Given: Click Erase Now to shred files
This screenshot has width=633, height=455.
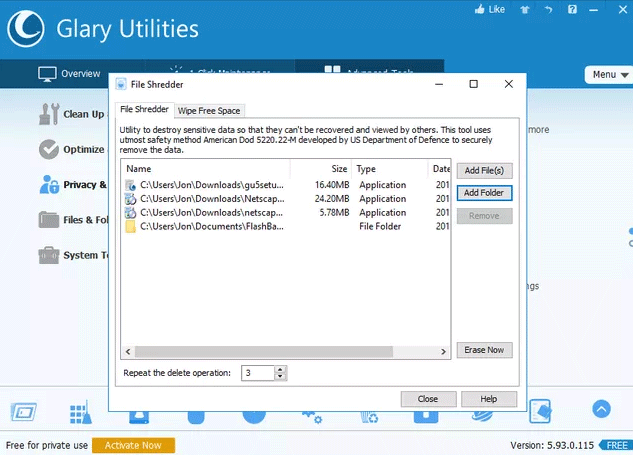Looking at the screenshot, I should (x=484, y=350).
